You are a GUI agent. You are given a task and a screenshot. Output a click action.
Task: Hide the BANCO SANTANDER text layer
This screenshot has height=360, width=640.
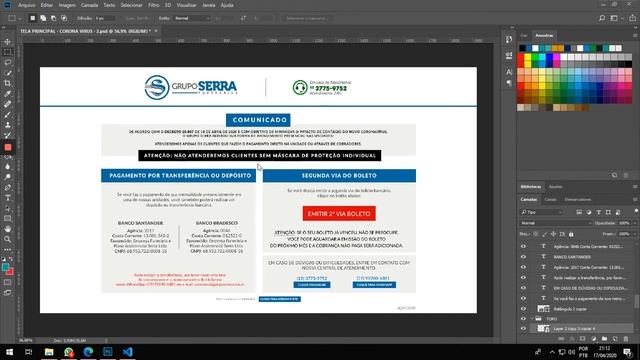[x=523, y=257]
